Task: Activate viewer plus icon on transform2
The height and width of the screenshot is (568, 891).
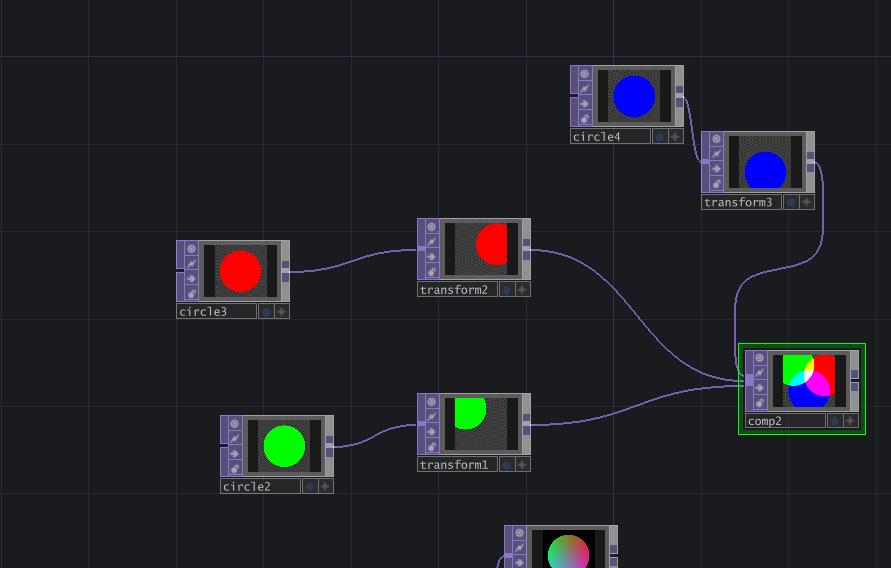Action: click(522, 290)
